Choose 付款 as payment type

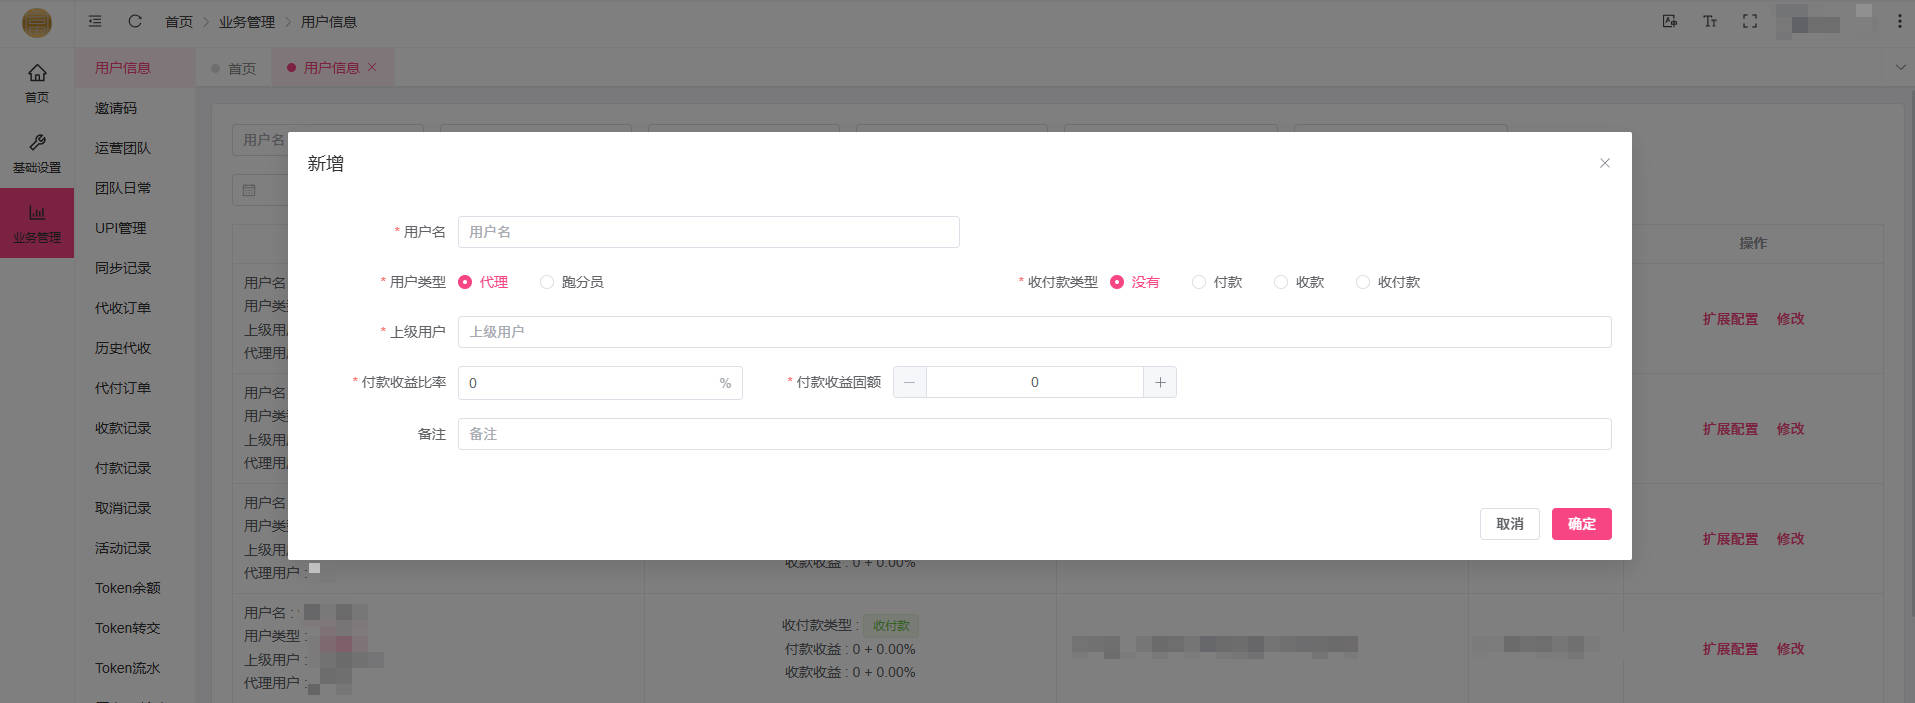[x=1199, y=282]
